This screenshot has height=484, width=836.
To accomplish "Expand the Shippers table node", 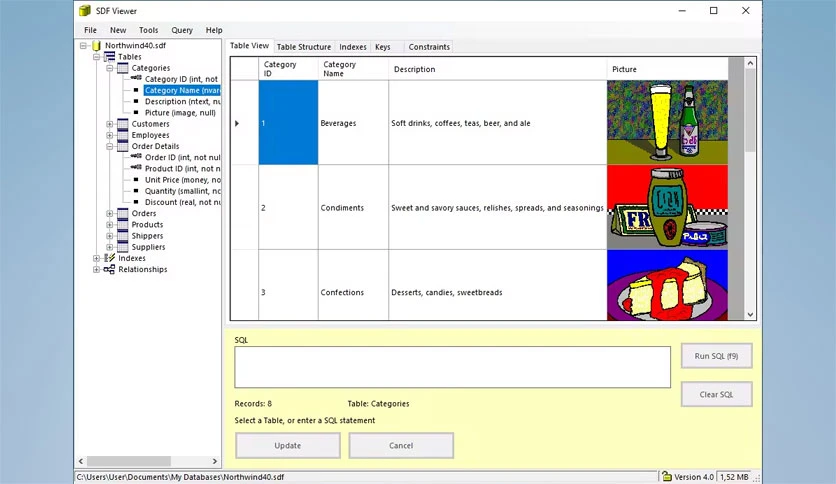I will pos(109,236).
